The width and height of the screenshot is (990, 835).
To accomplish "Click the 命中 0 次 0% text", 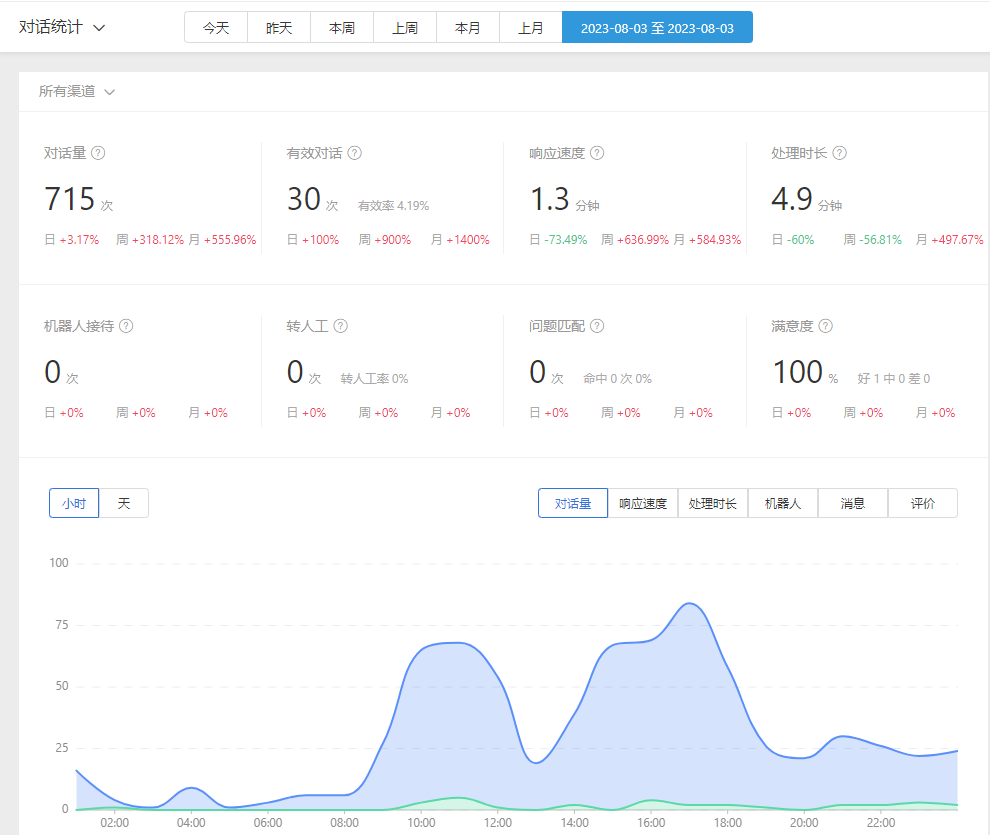I will coord(617,379).
